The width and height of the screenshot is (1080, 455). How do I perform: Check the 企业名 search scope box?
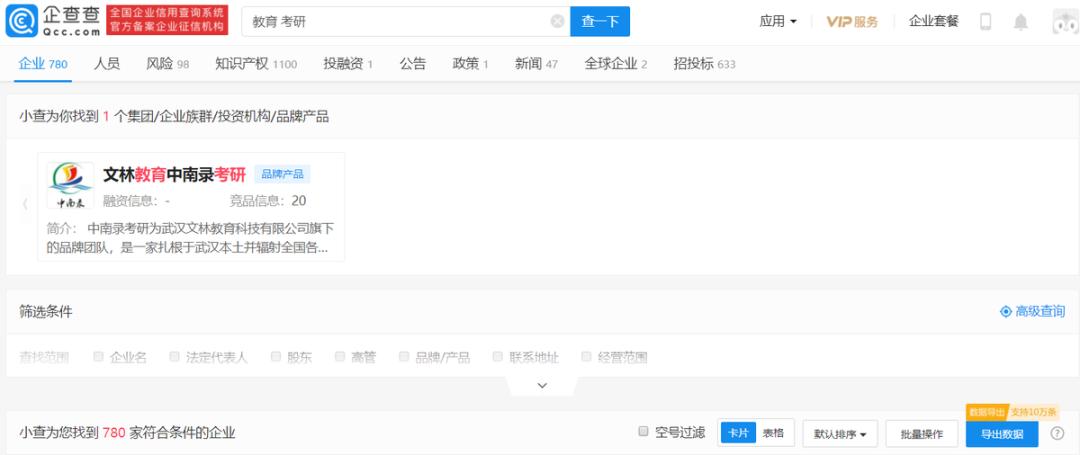pyautogui.click(x=99, y=356)
